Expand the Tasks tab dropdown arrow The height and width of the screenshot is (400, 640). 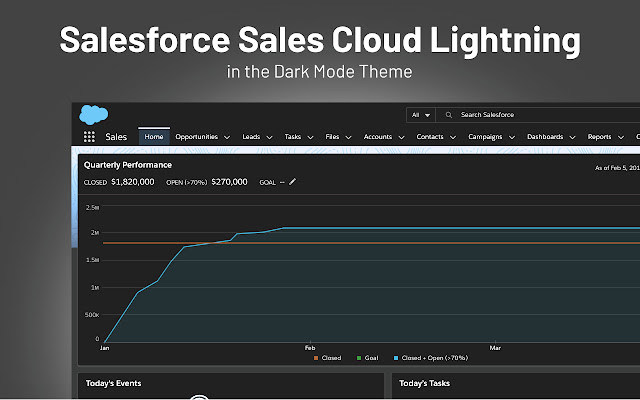[x=311, y=137]
